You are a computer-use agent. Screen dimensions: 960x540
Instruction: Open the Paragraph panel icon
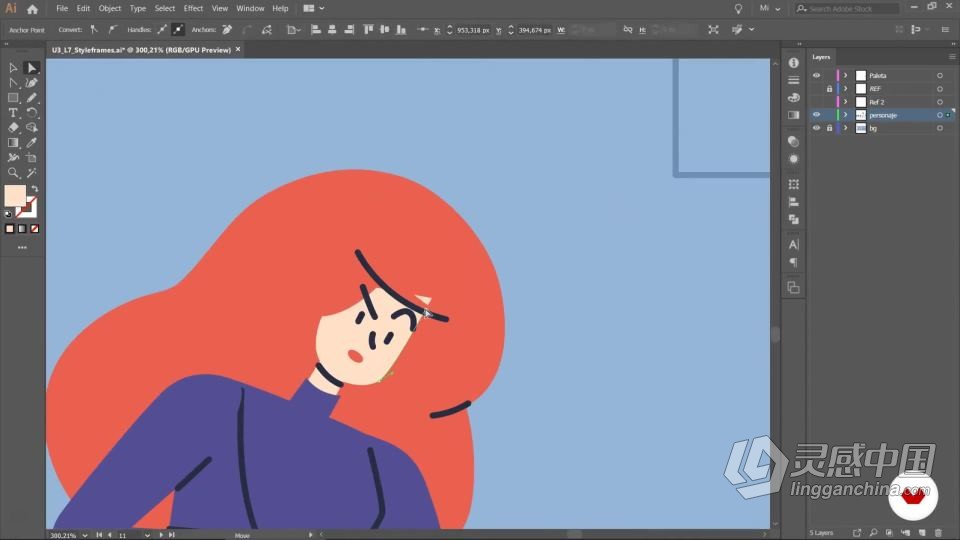point(793,262)
